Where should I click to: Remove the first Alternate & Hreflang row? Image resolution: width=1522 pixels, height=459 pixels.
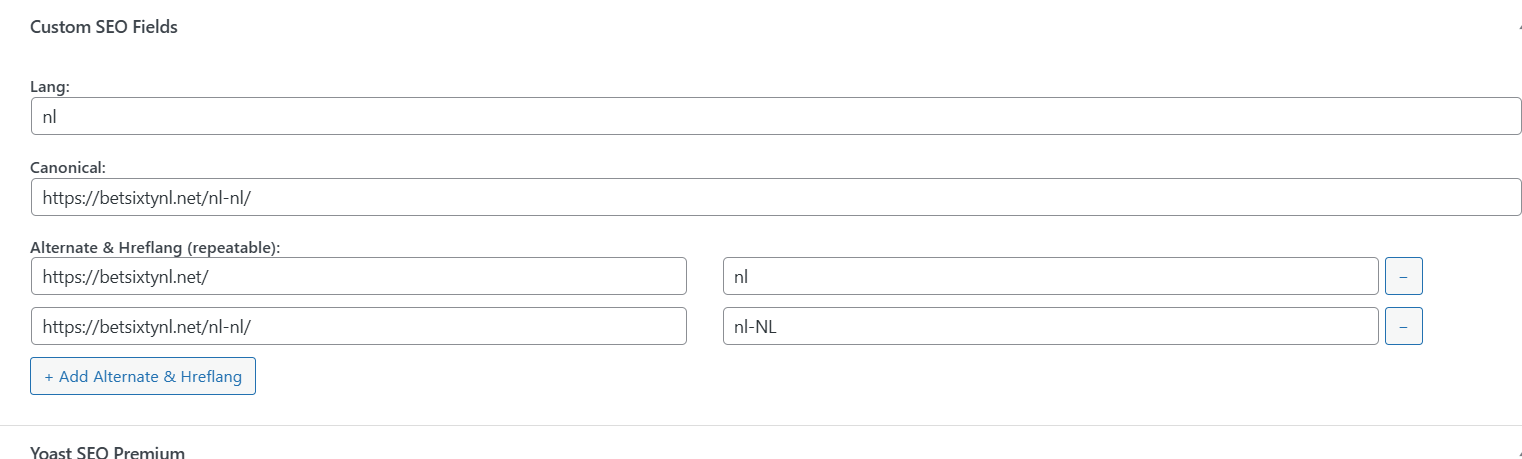click(x=1403, y=276)
